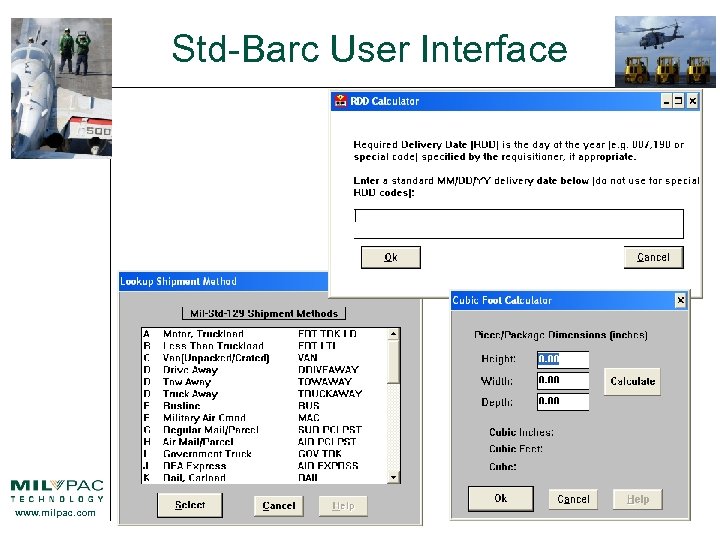720x540 pixels.
Task: Select Military Air Cmnd row
Action: 265,417
